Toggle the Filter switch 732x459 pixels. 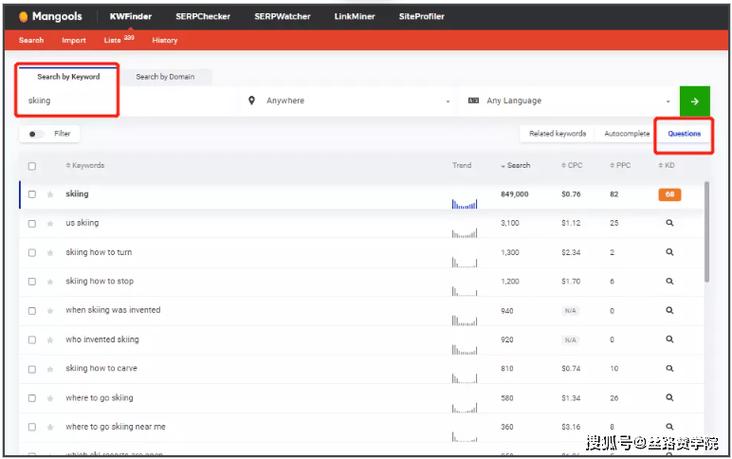[36, 134]
